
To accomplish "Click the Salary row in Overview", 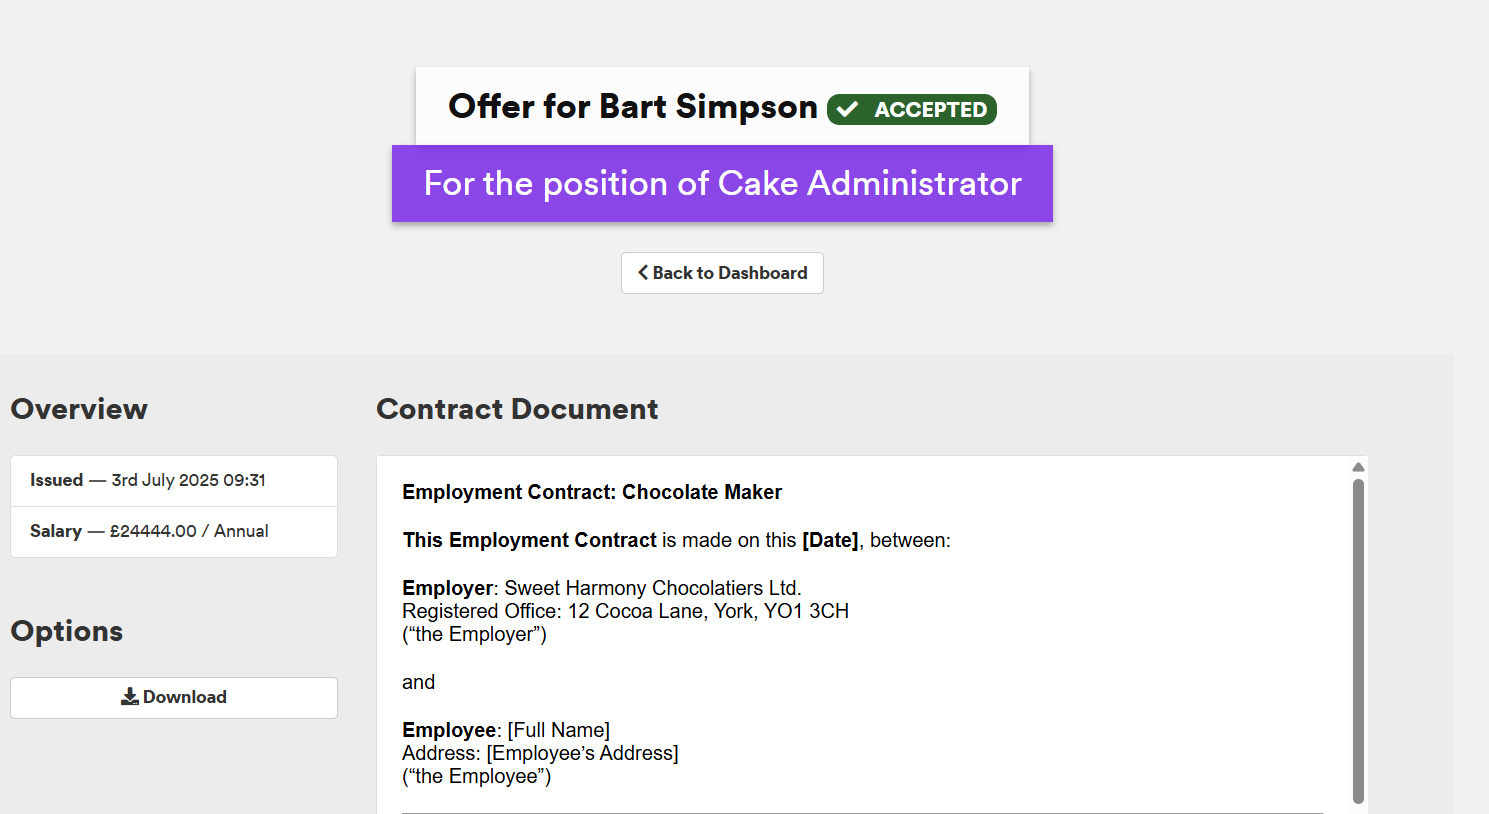I will pos(174,532).
